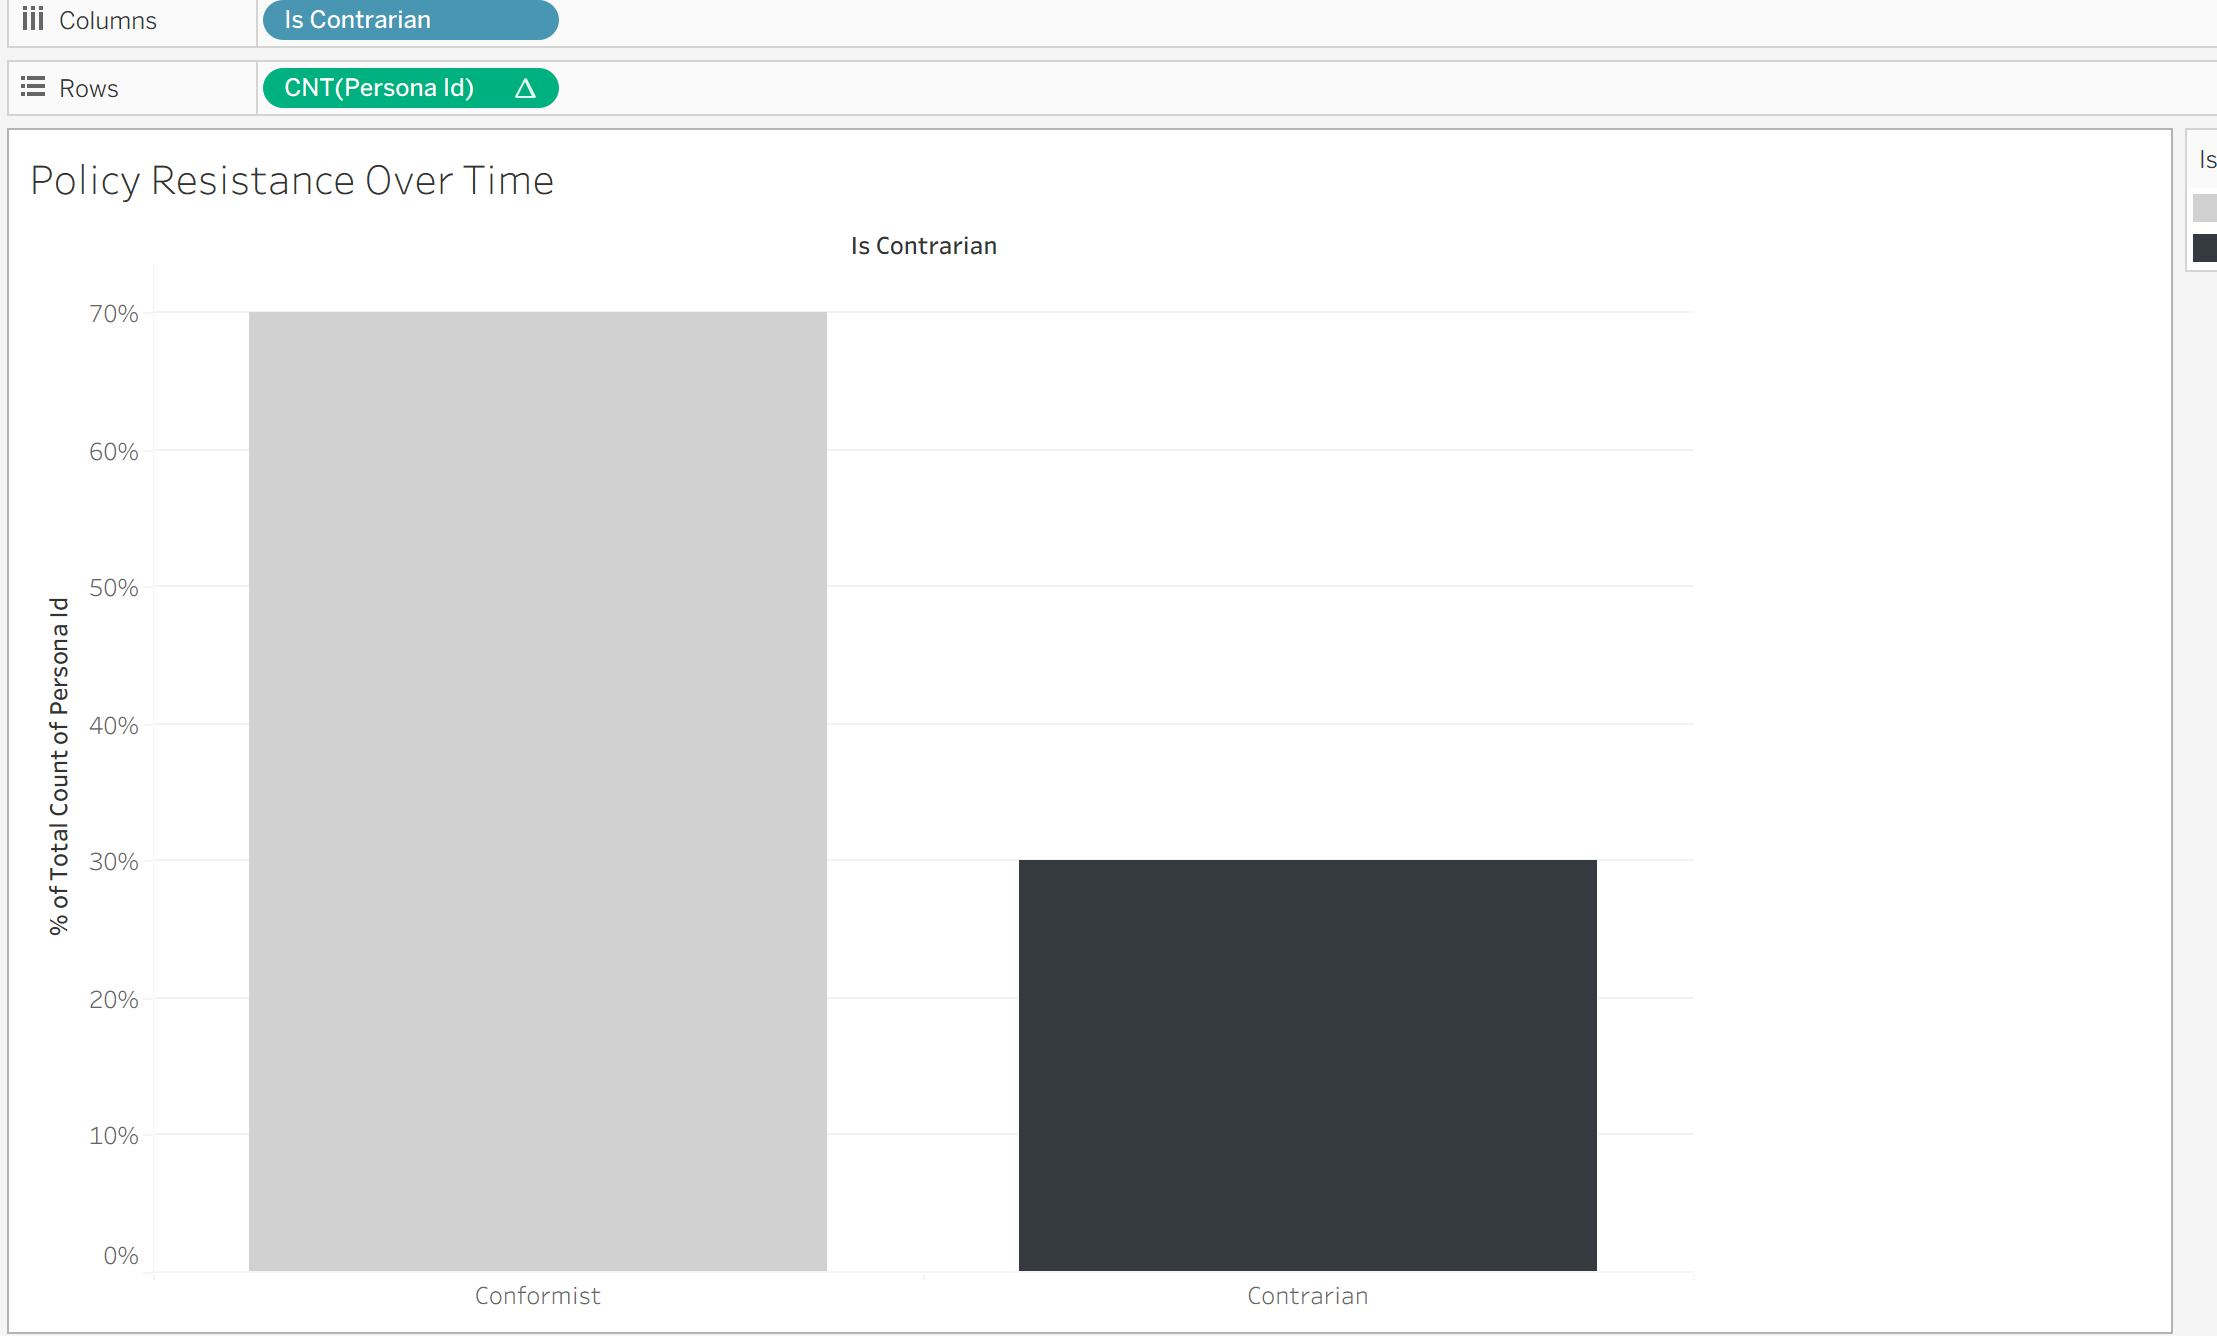Select the Is Contrarian pill on Columns
Viewport: 2217px width, 1336px height.
click(x=409, y=20)
